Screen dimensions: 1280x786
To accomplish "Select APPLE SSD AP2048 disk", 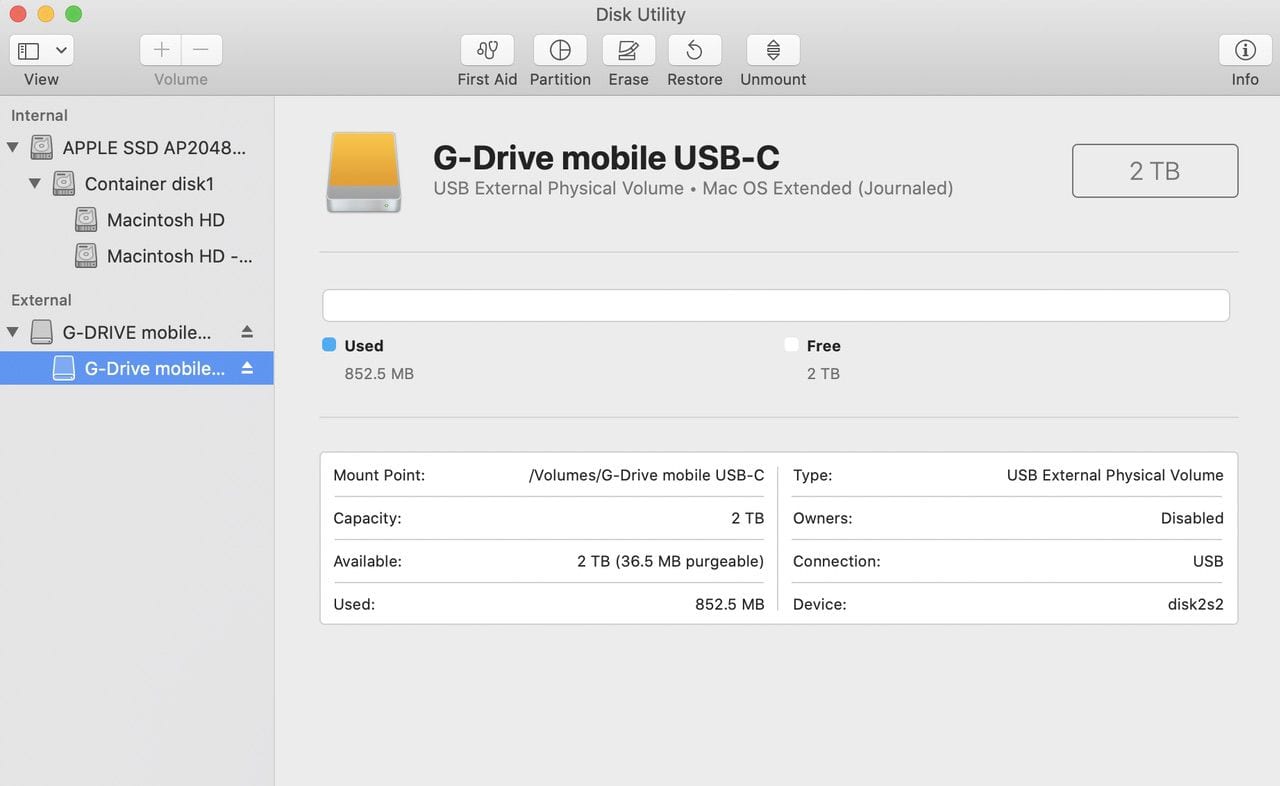I will (153, 148).
